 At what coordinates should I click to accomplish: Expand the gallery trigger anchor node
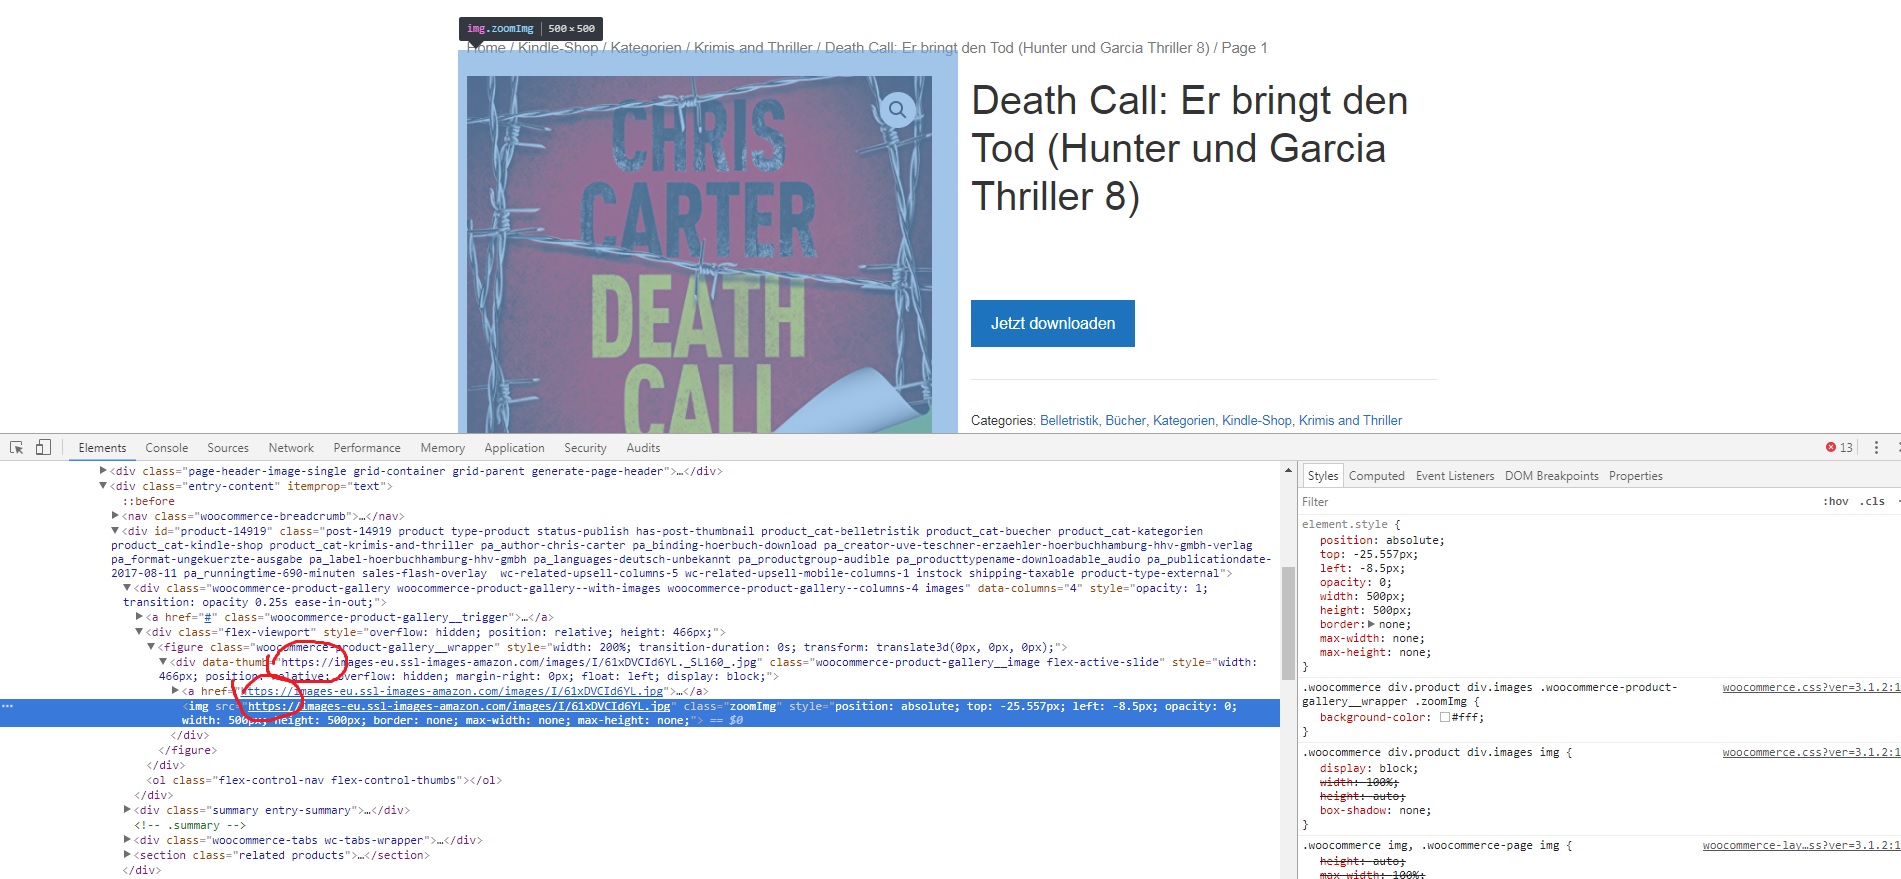pyautogui.click(x=139, y=617)
